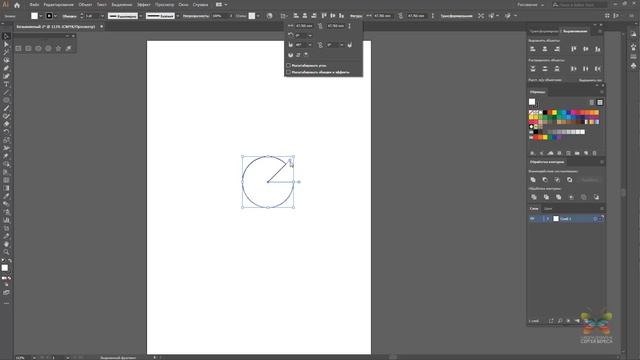
Task: Toggle constrain width and height proportions link
Action: 320,26
